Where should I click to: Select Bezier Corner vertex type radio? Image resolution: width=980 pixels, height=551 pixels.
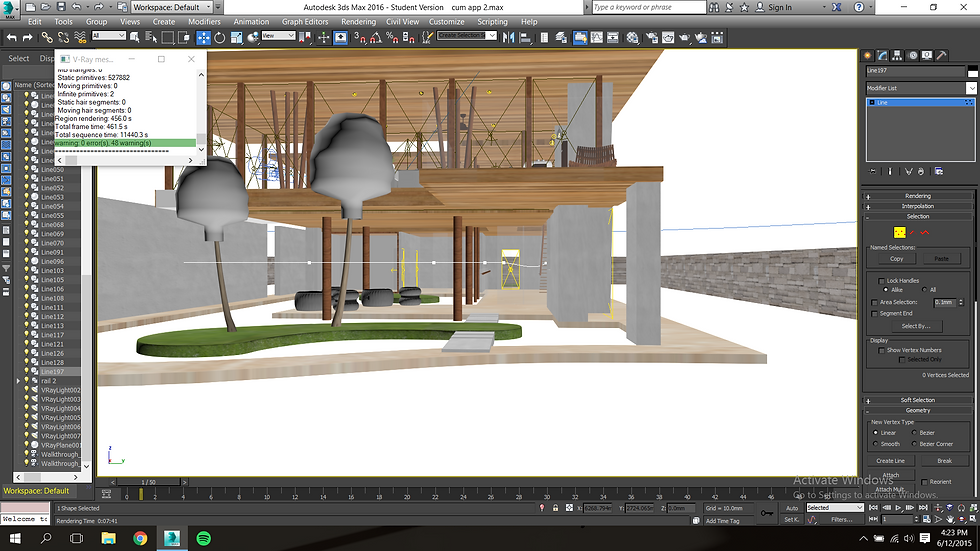coord(914,444)
